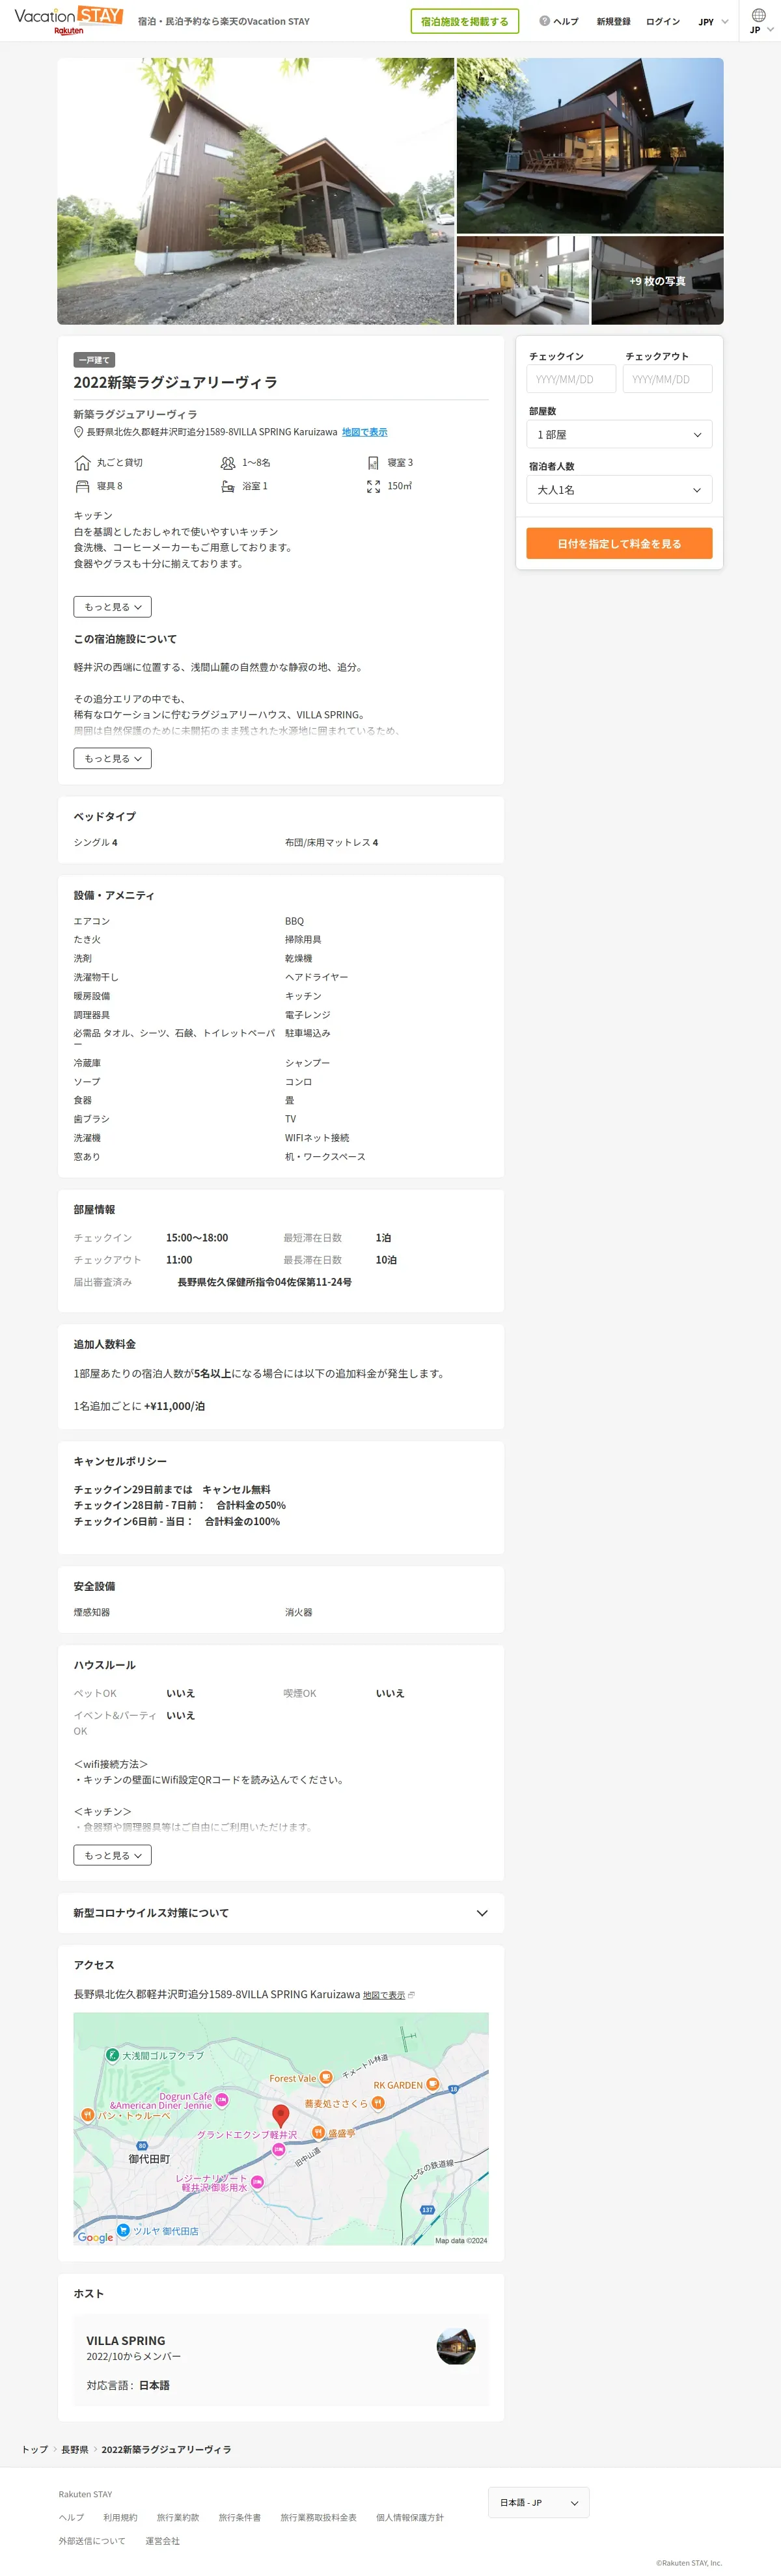This screenshot has width=781, height=2576.
Task: Expand house rules with もっと見る
Action: (x=112, y=1855)
